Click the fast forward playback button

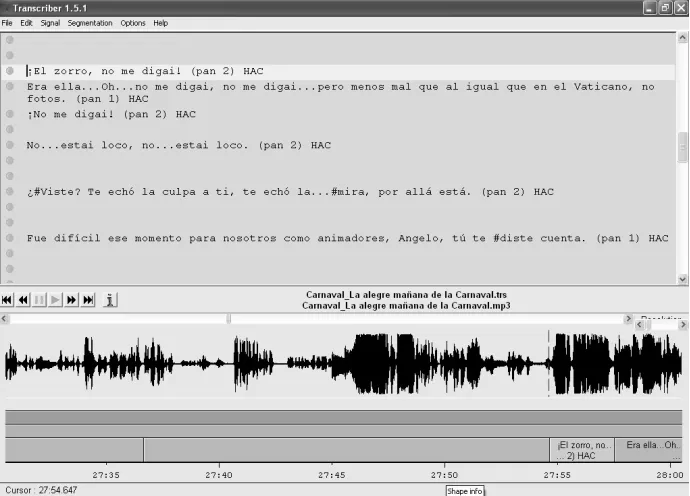71,300
